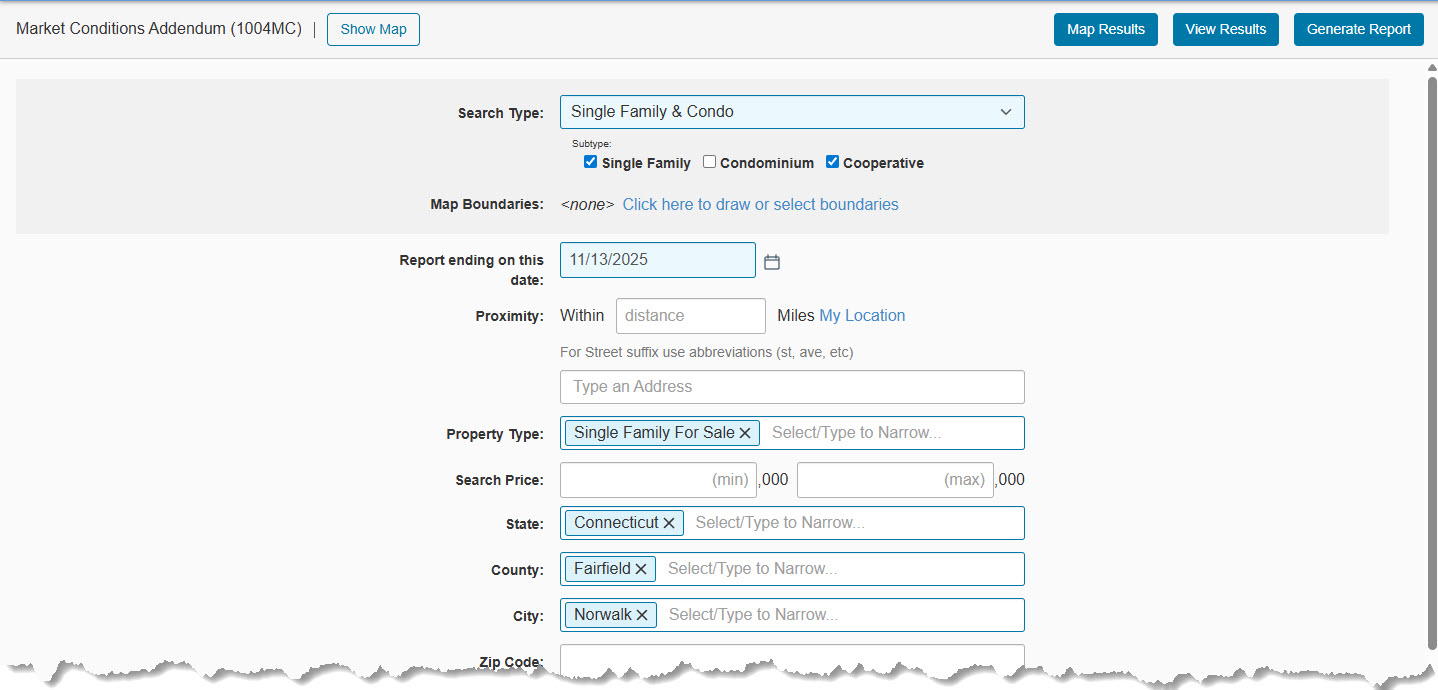This screenshot has height=690, width=1438.
Task: Focus the minimum search price field
Action: click(x=658, y=480)
